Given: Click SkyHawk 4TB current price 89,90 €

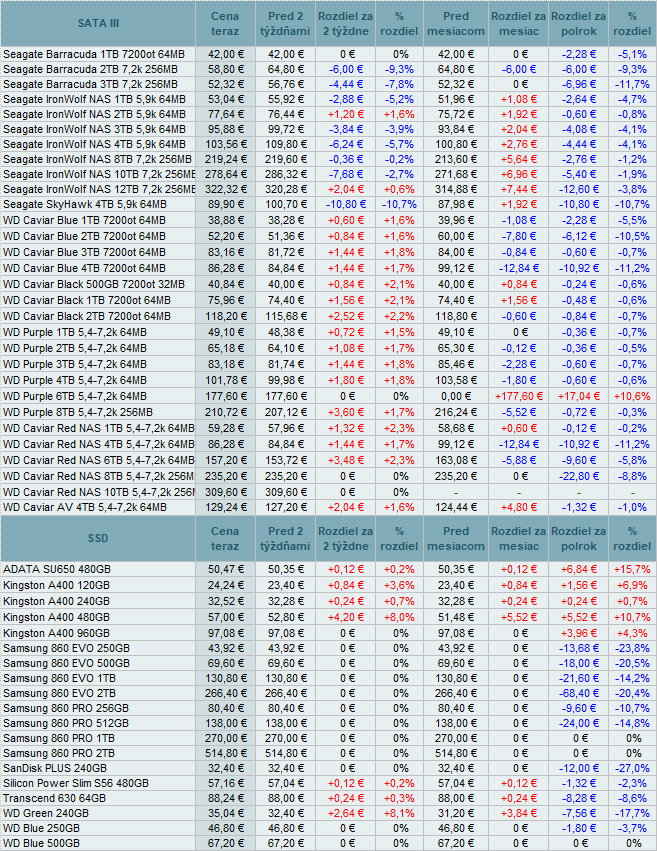Looking at the screenshot, I should click(226, 205).
